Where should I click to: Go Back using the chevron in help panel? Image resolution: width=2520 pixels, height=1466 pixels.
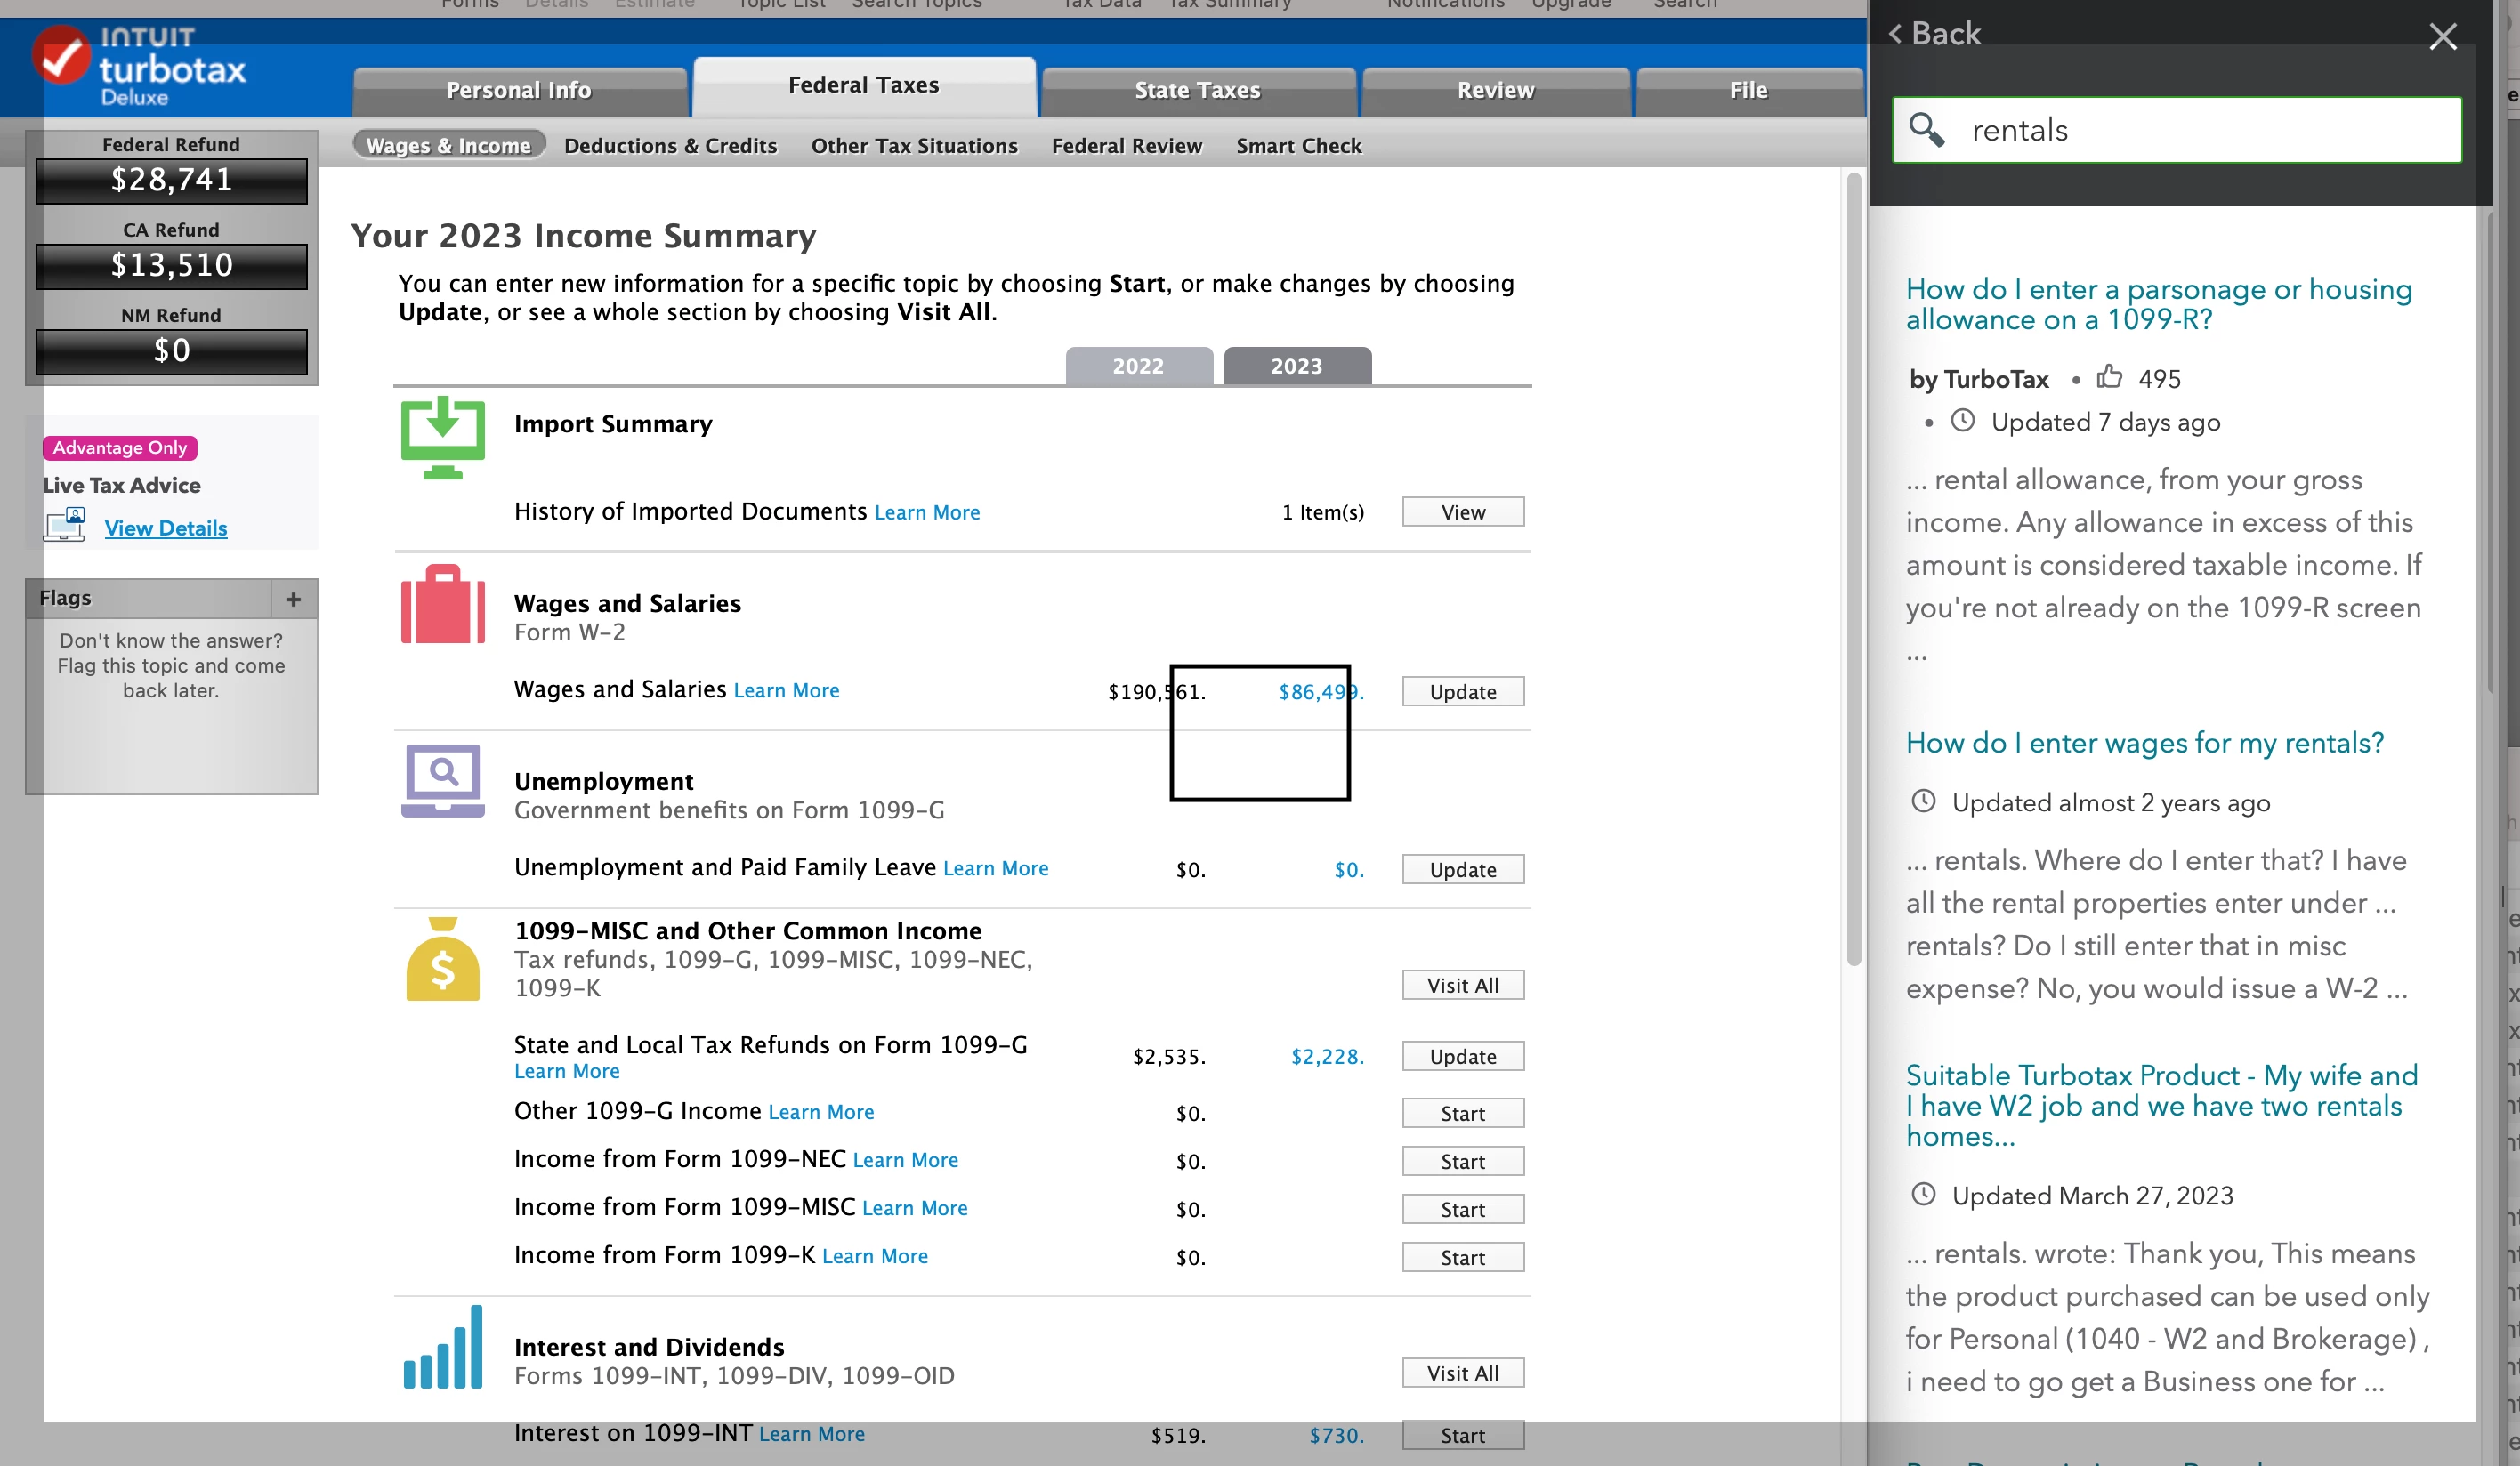point(1896,34)
